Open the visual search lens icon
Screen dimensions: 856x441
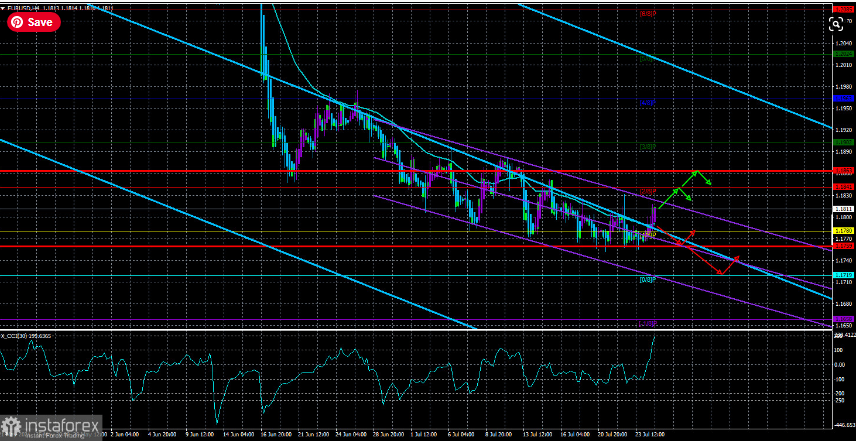pos(835,23)
